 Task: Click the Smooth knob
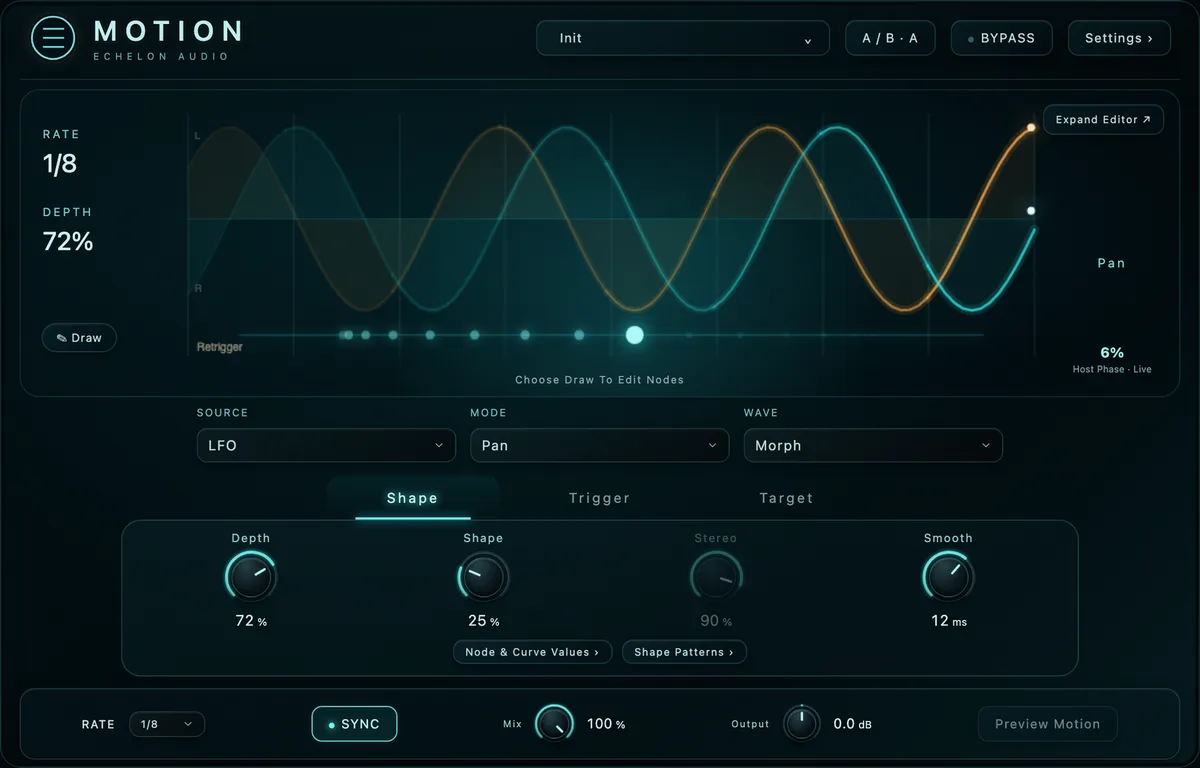[x=948, y=577]
